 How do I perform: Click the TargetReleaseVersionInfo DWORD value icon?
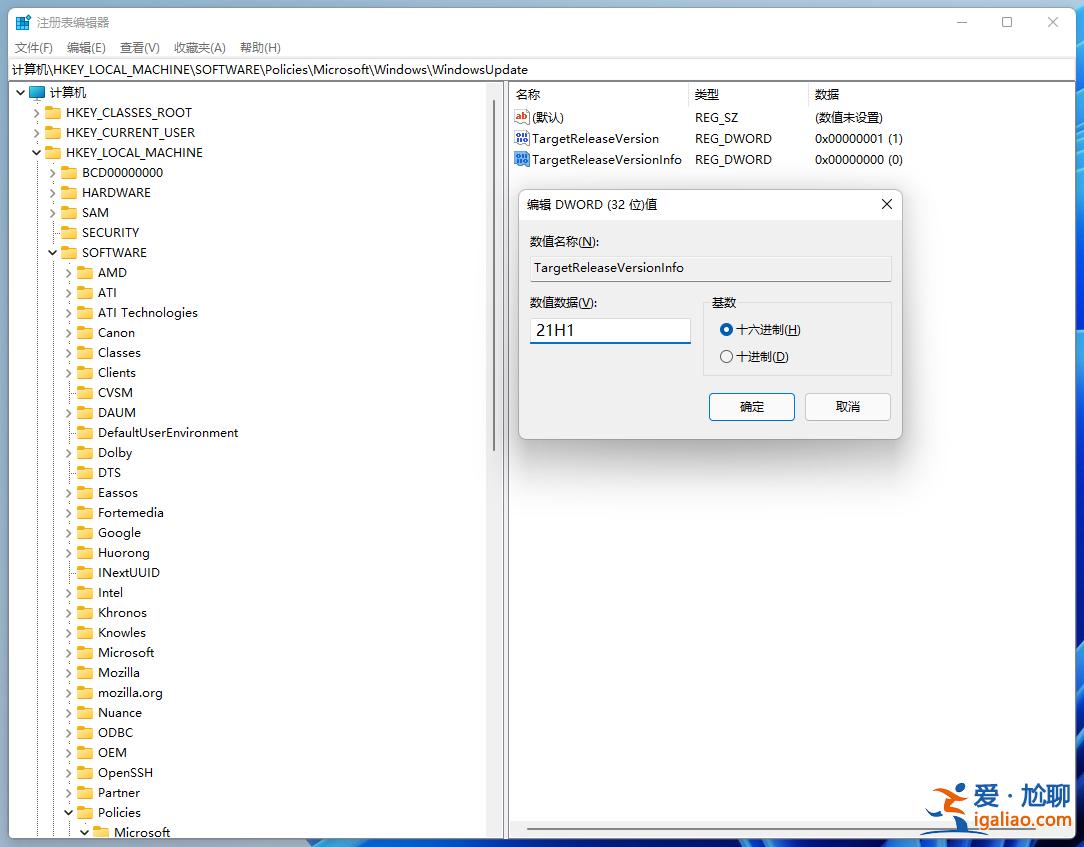[523, 159]
